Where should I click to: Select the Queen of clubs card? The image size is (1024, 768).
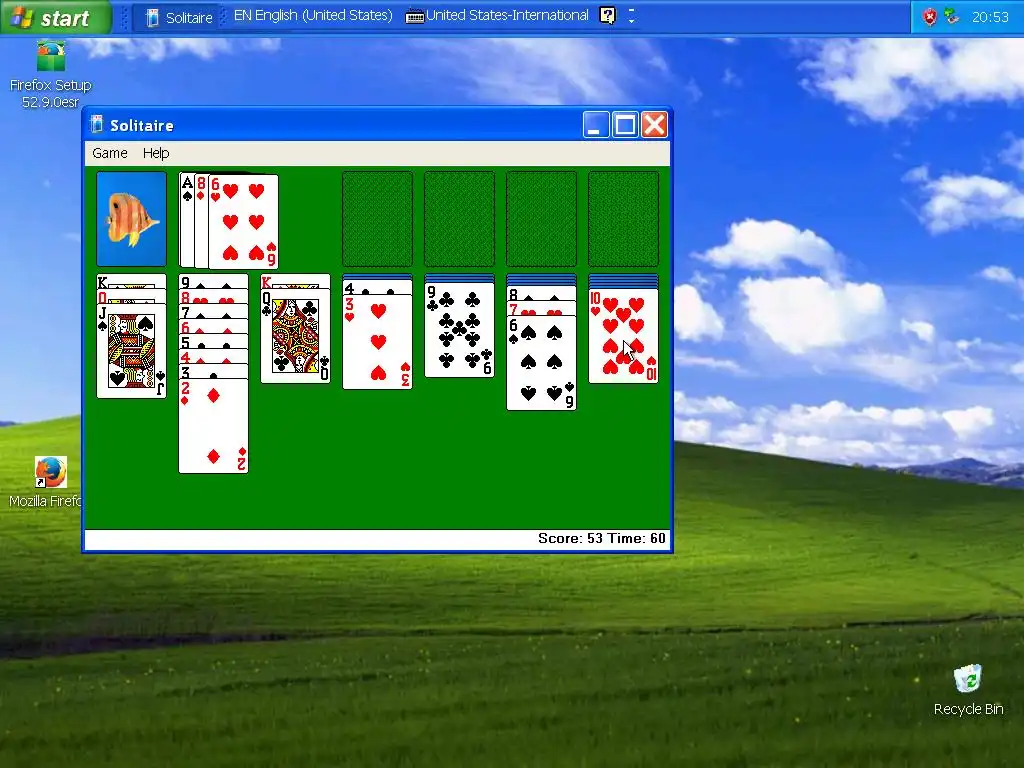(296, 336)
